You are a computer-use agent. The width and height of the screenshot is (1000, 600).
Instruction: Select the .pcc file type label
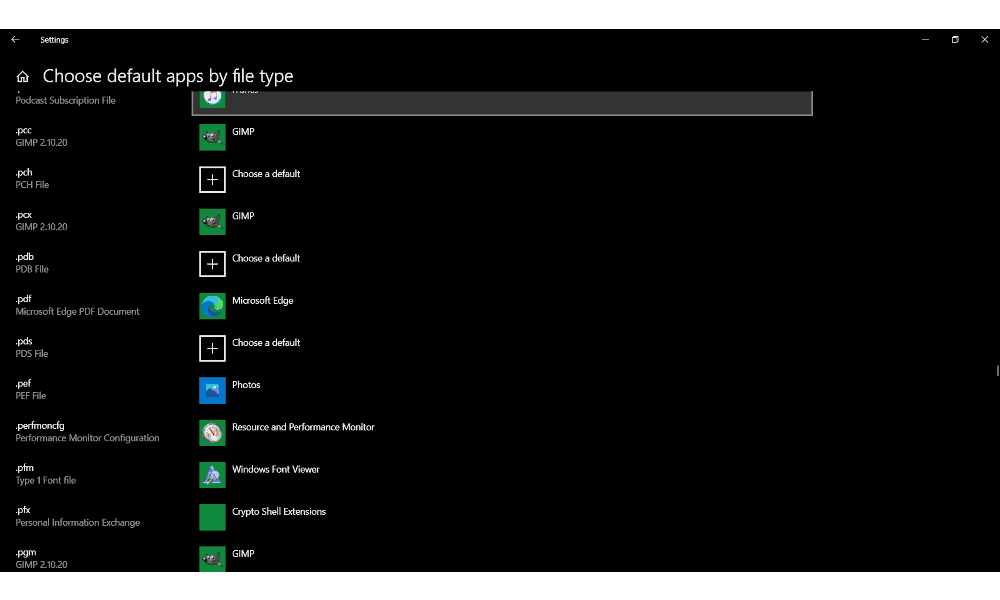click(x=41, y=136)
